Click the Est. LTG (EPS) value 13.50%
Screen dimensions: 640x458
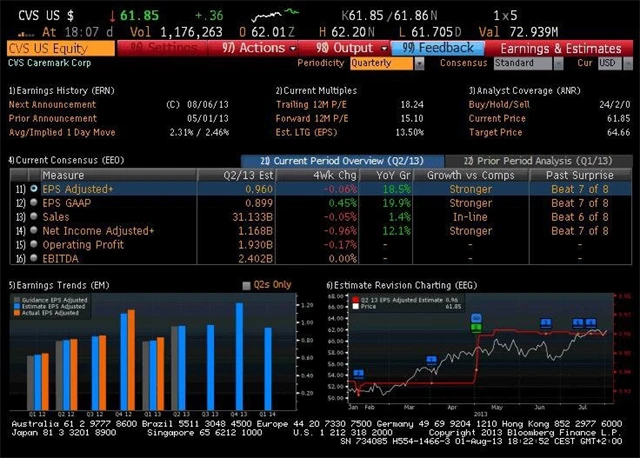click(x=409, y=132)
